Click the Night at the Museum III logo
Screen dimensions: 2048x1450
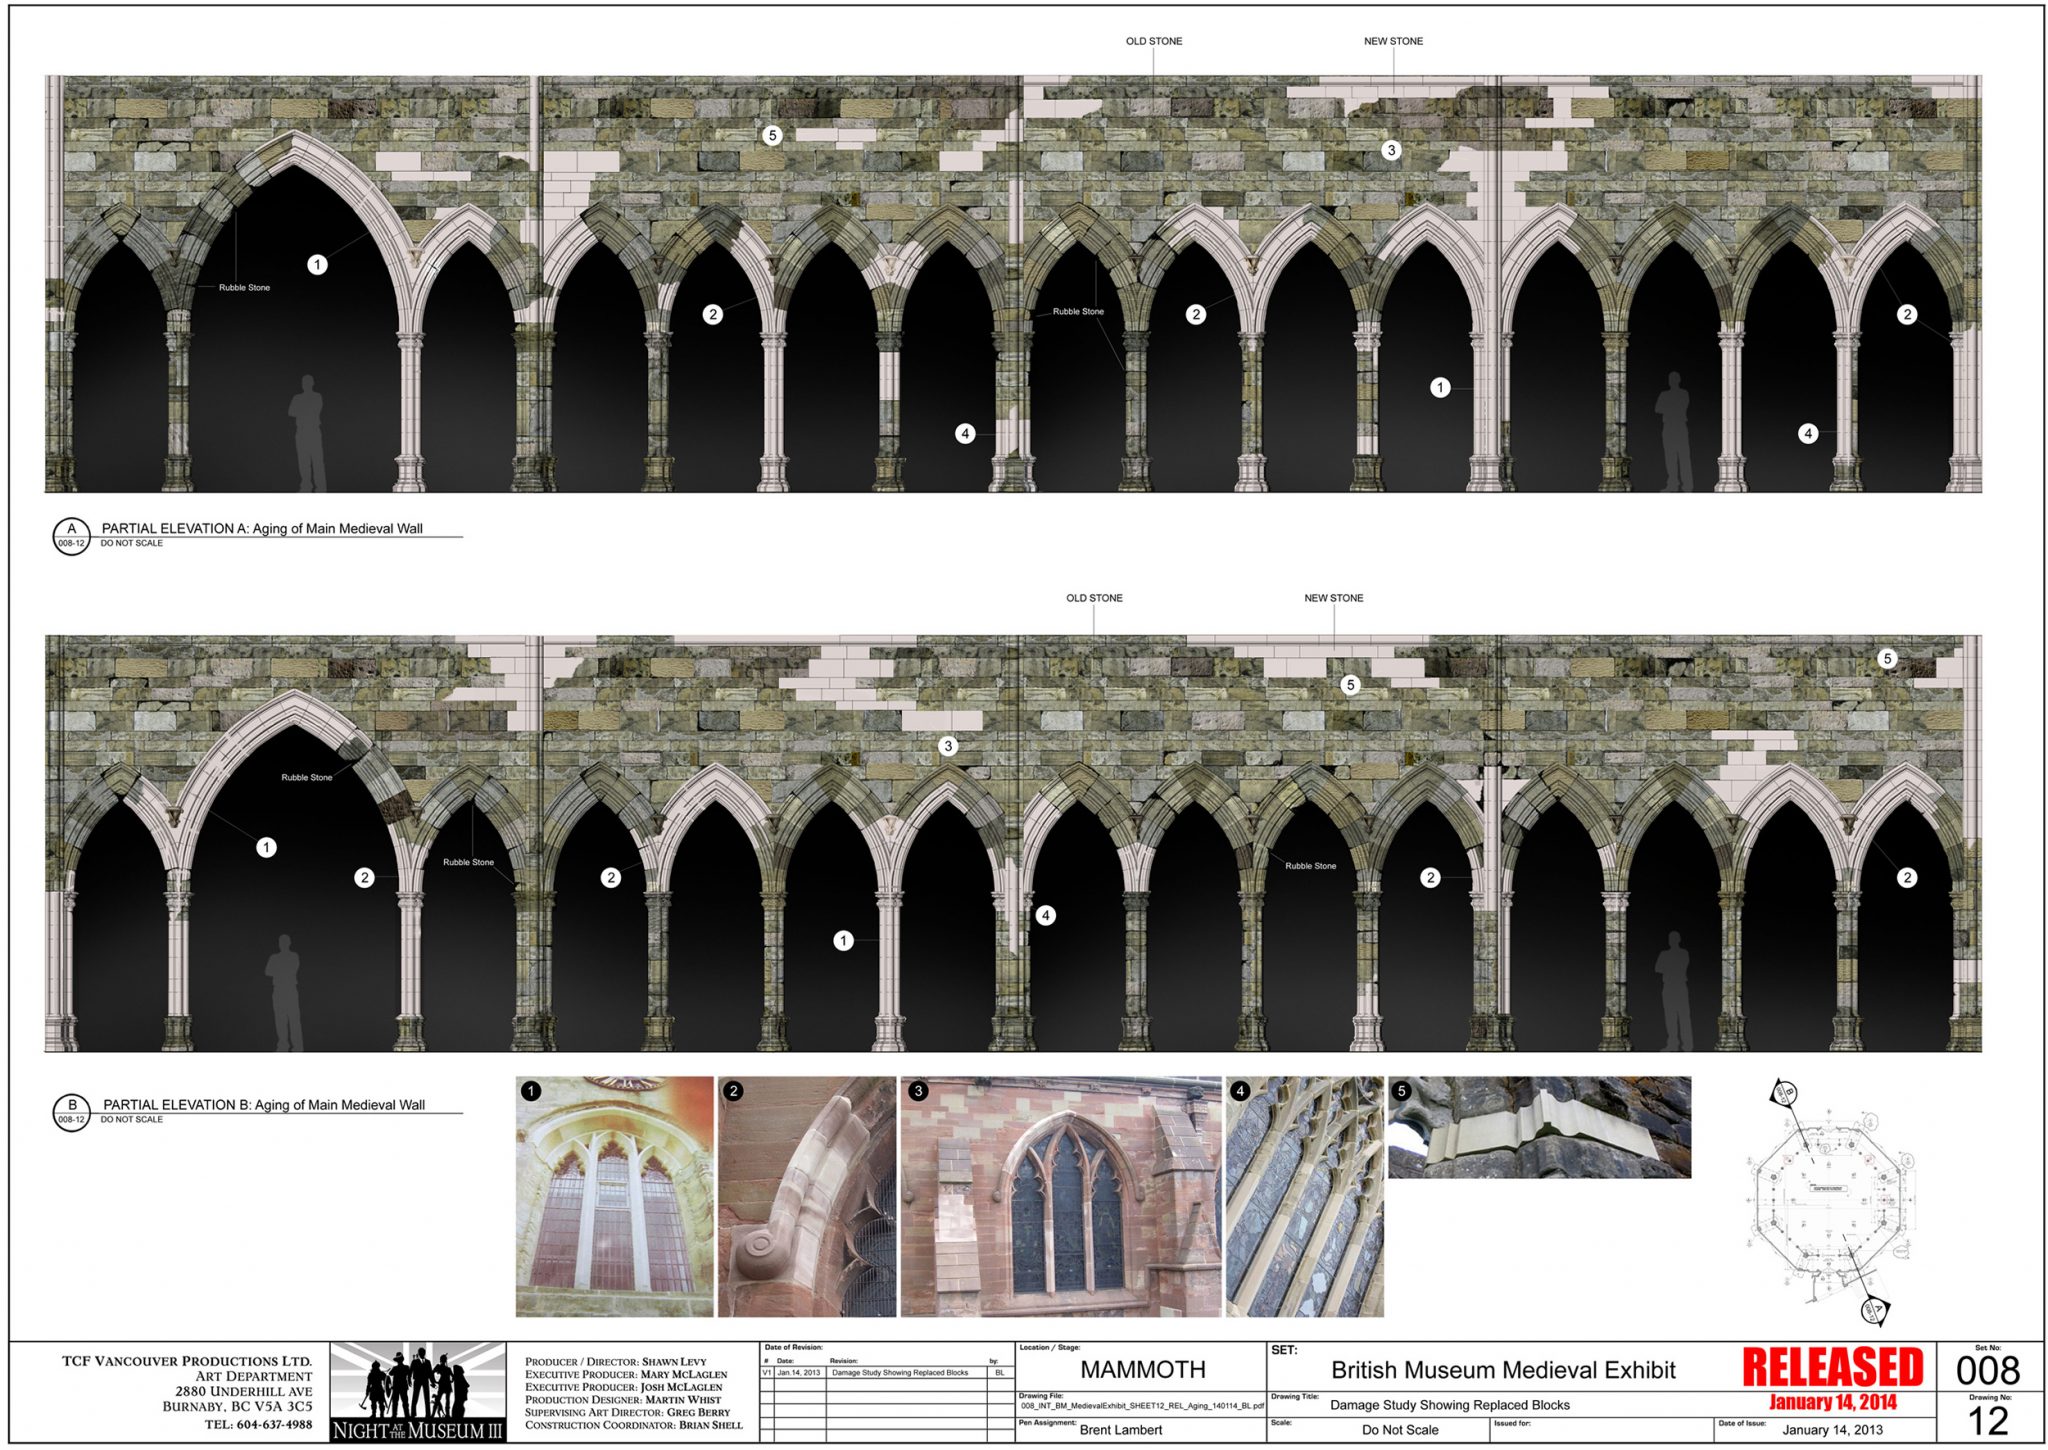(x=418, y=1392)
